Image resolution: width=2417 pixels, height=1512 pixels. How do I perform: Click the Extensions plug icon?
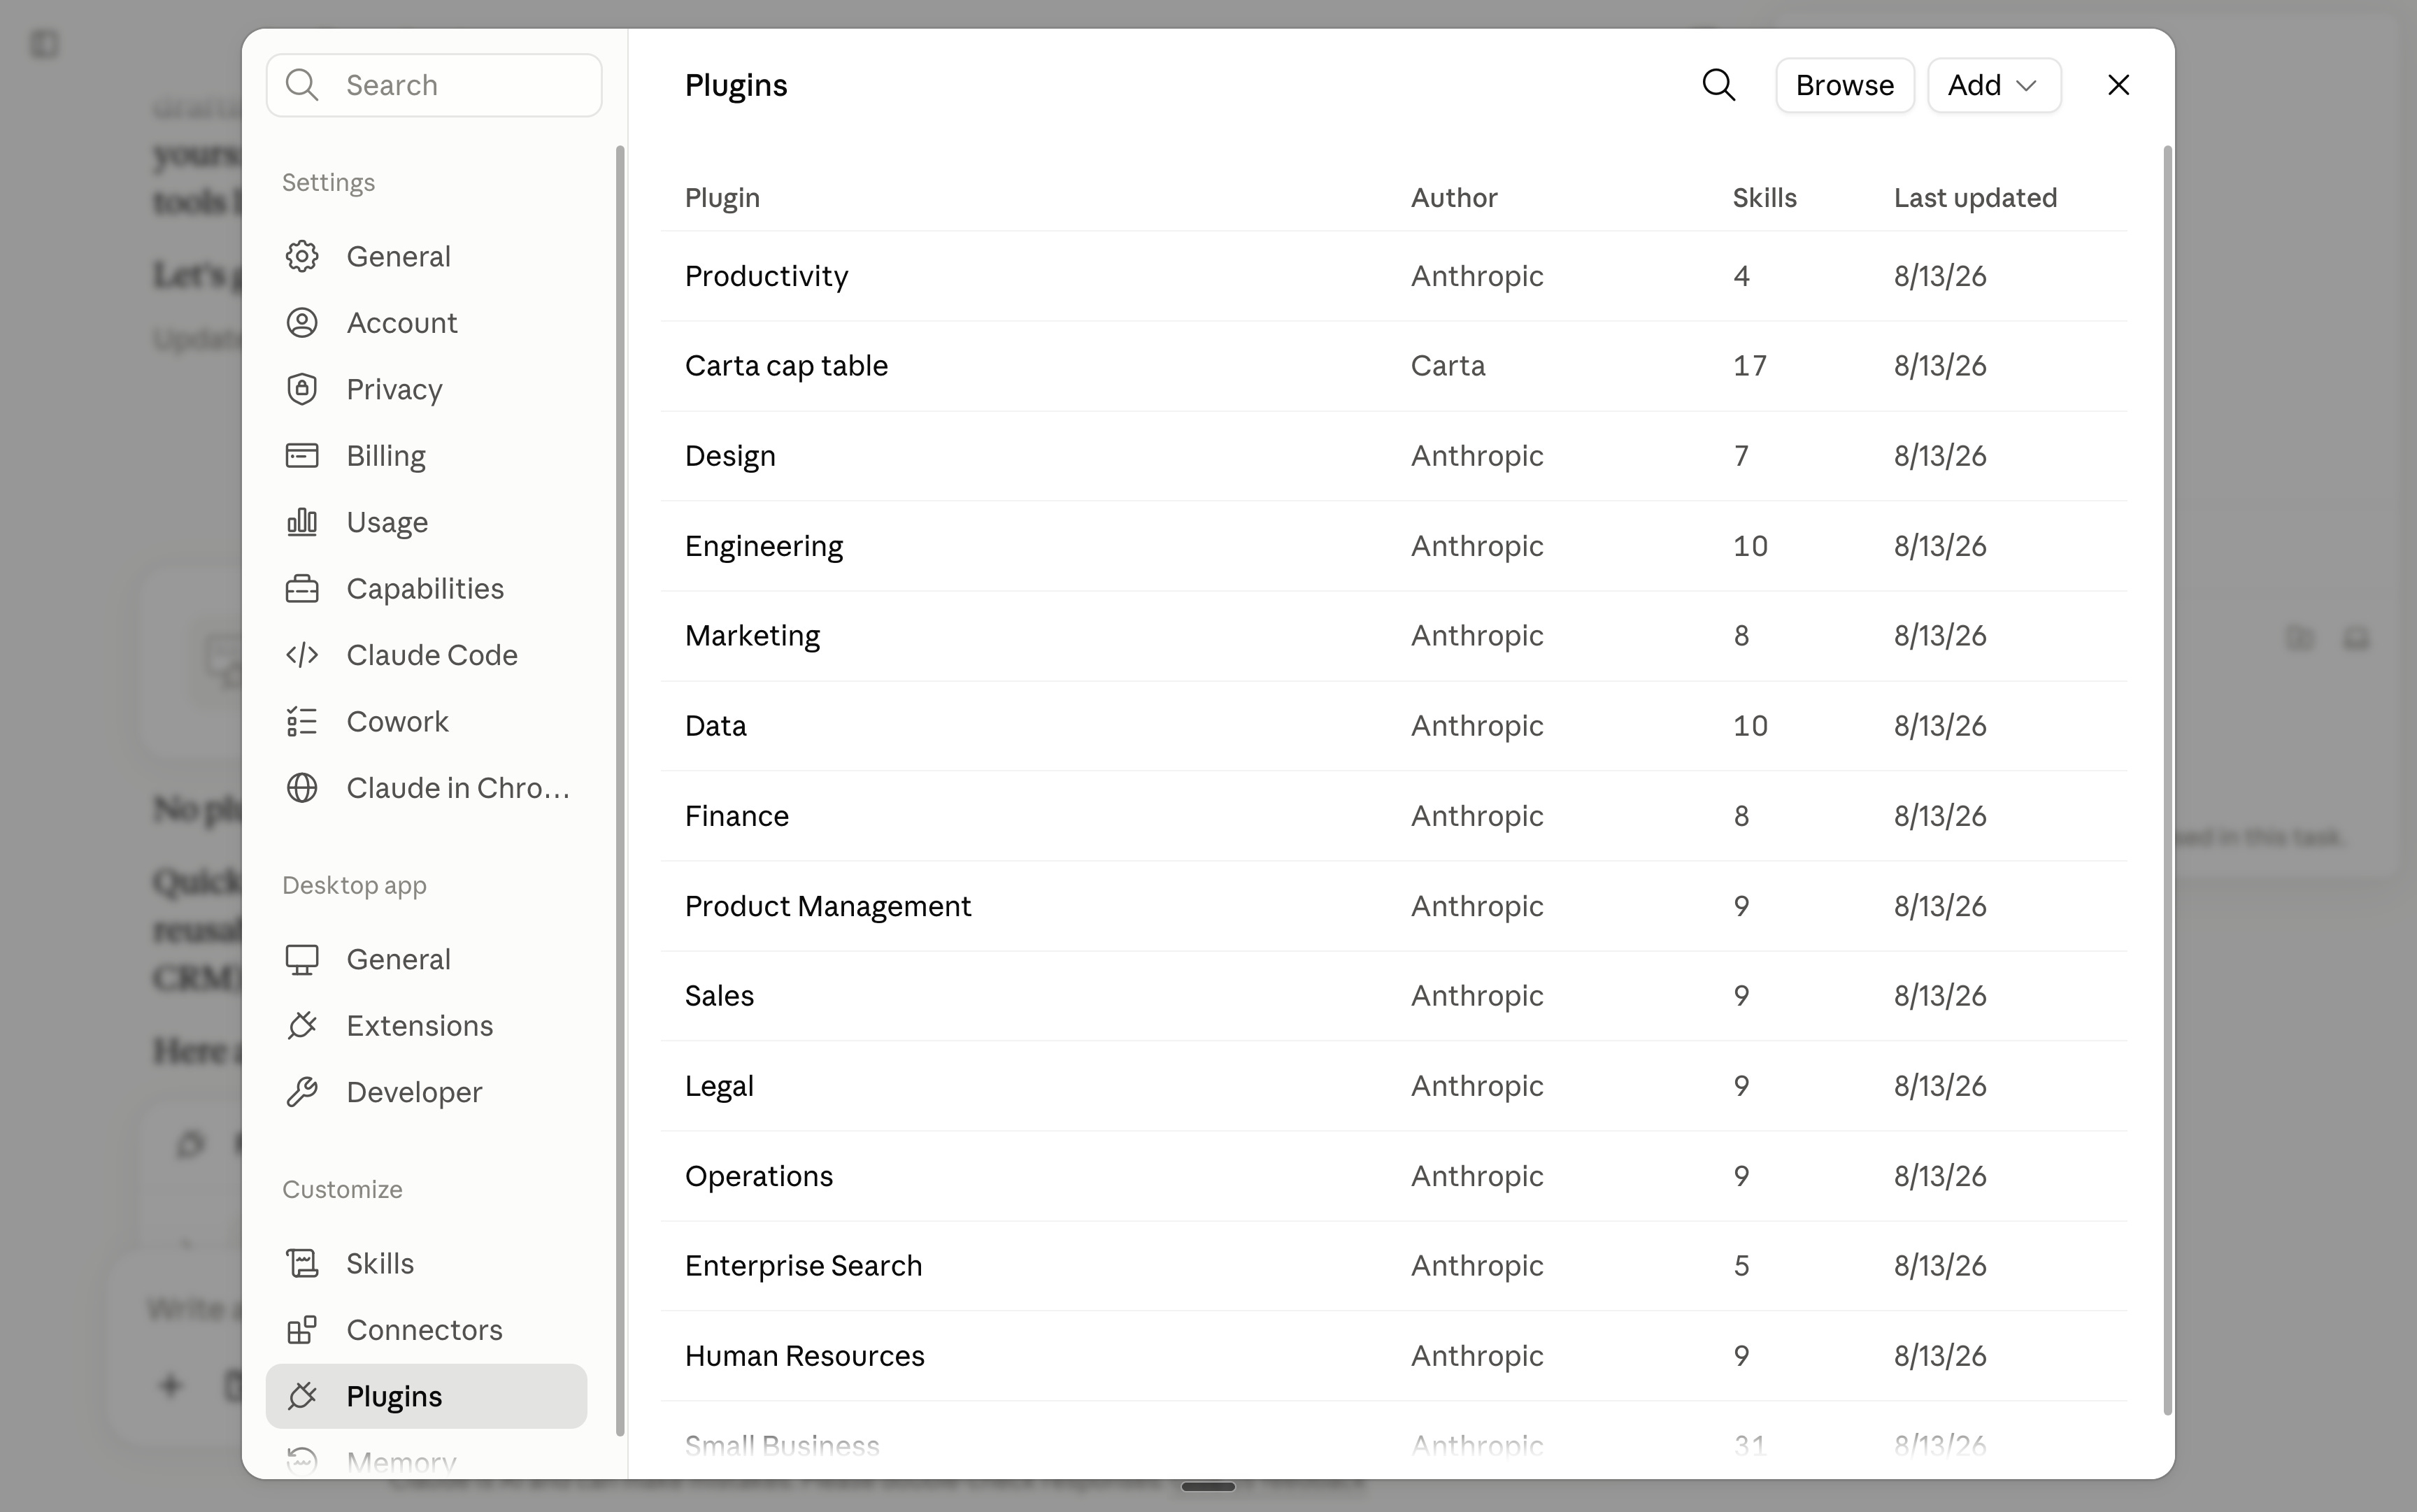click(302, 1026)
